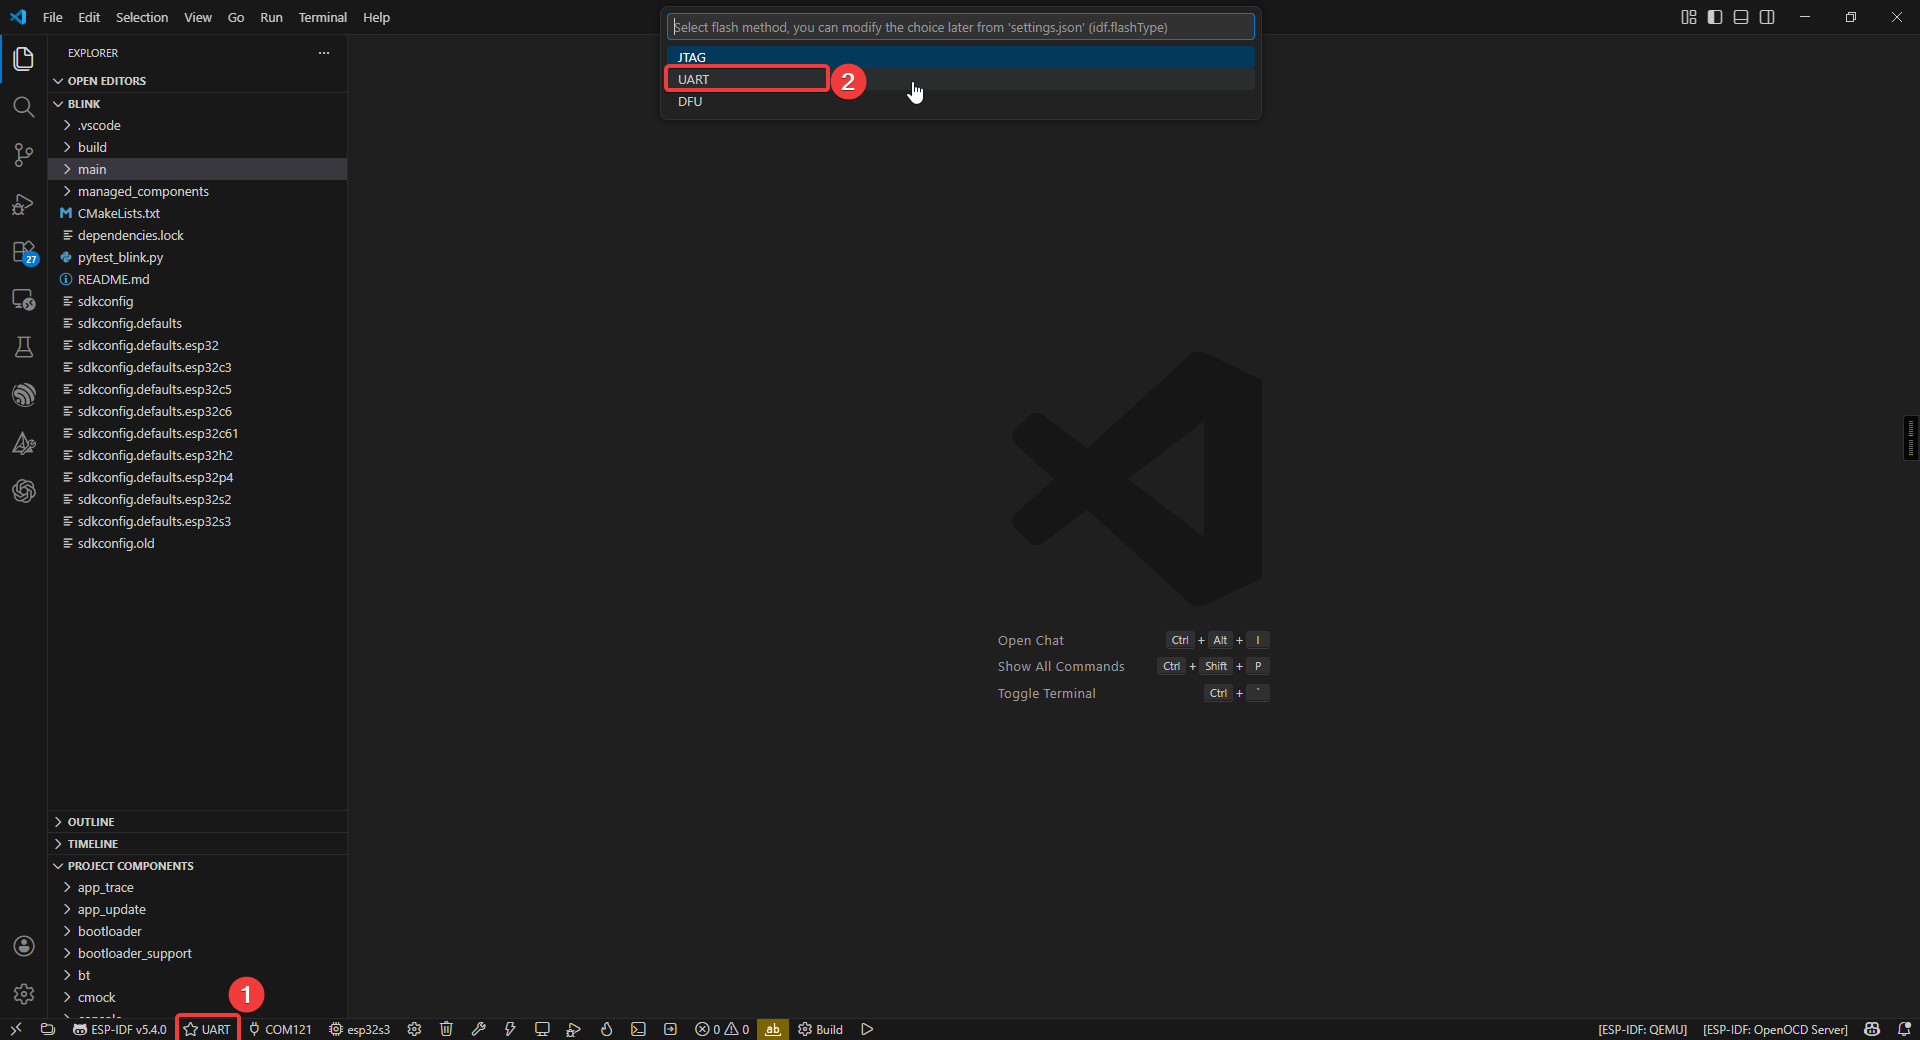Expand the OUTLINE section

(x=197, y=822)
